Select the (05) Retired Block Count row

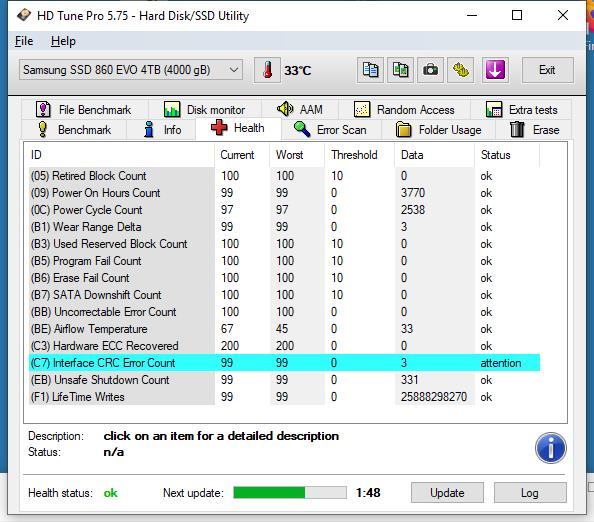coord(284,176)
